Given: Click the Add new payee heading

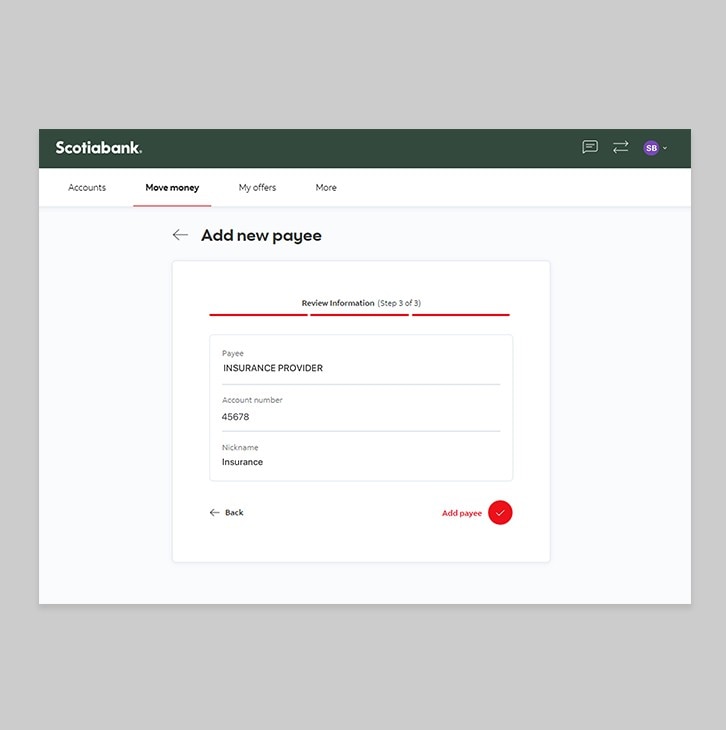Looking at the screenshot, I should click(261, 236).
